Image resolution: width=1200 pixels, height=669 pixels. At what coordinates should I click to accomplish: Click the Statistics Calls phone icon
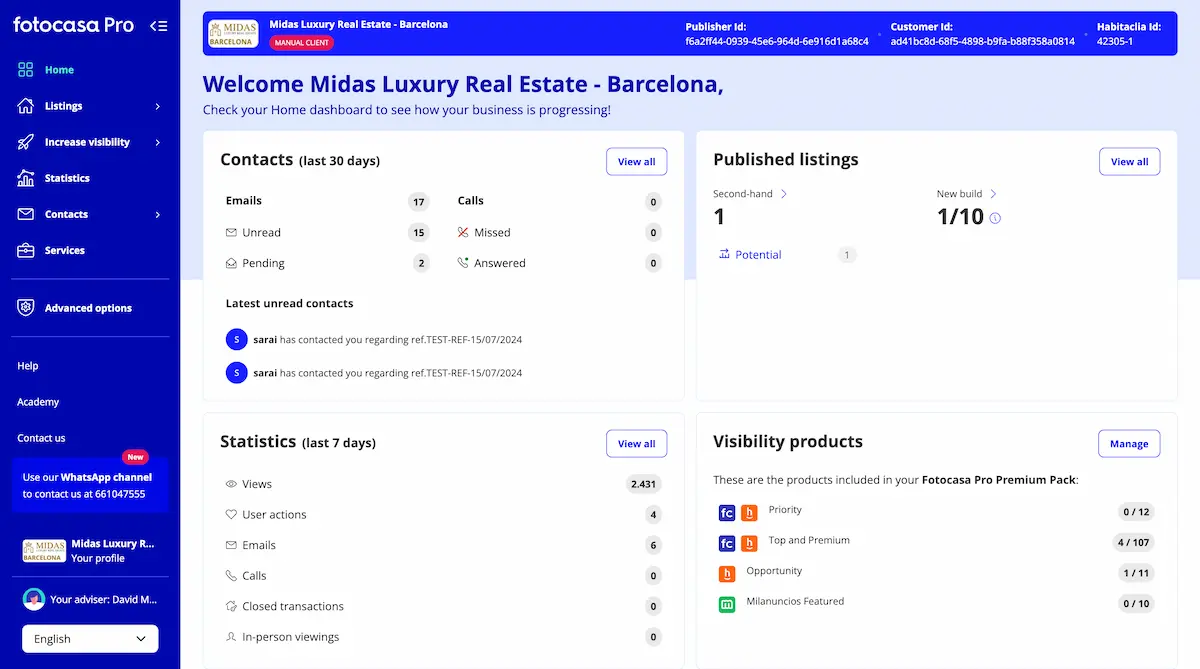pyautogui.click(x=232, y=576)
